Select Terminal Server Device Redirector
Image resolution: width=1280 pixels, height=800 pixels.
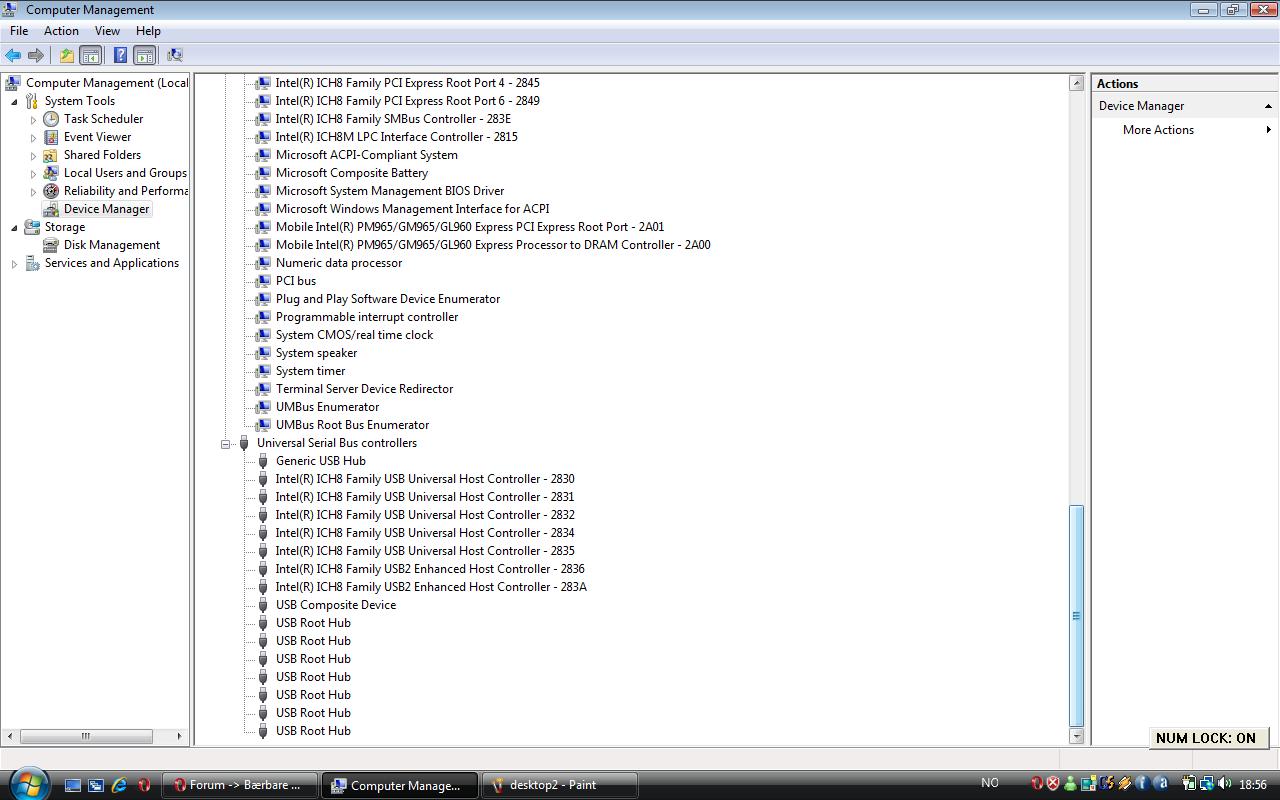[x=364, y=389]
